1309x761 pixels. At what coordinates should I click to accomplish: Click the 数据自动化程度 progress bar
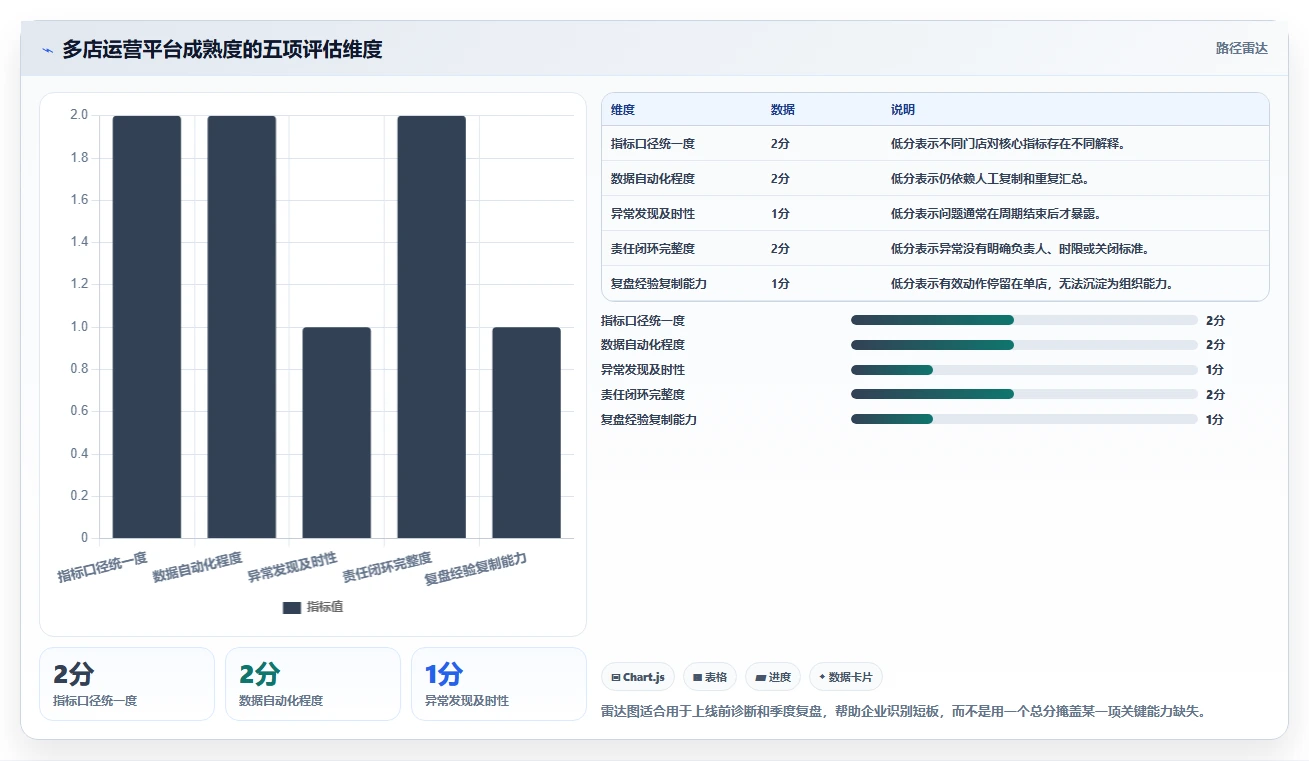pos(1024,345)
